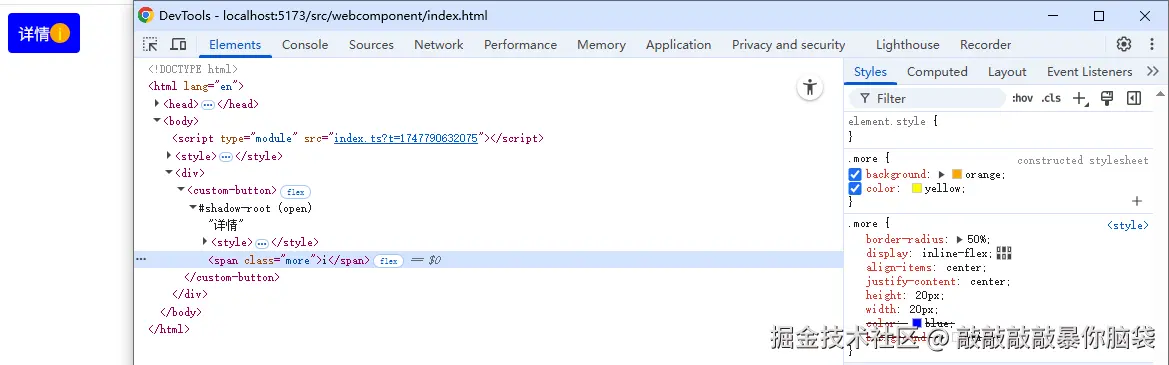Expand the background shorthand triangle
The width and height of the screenshot is (1169, 365).
coord(942,174)
